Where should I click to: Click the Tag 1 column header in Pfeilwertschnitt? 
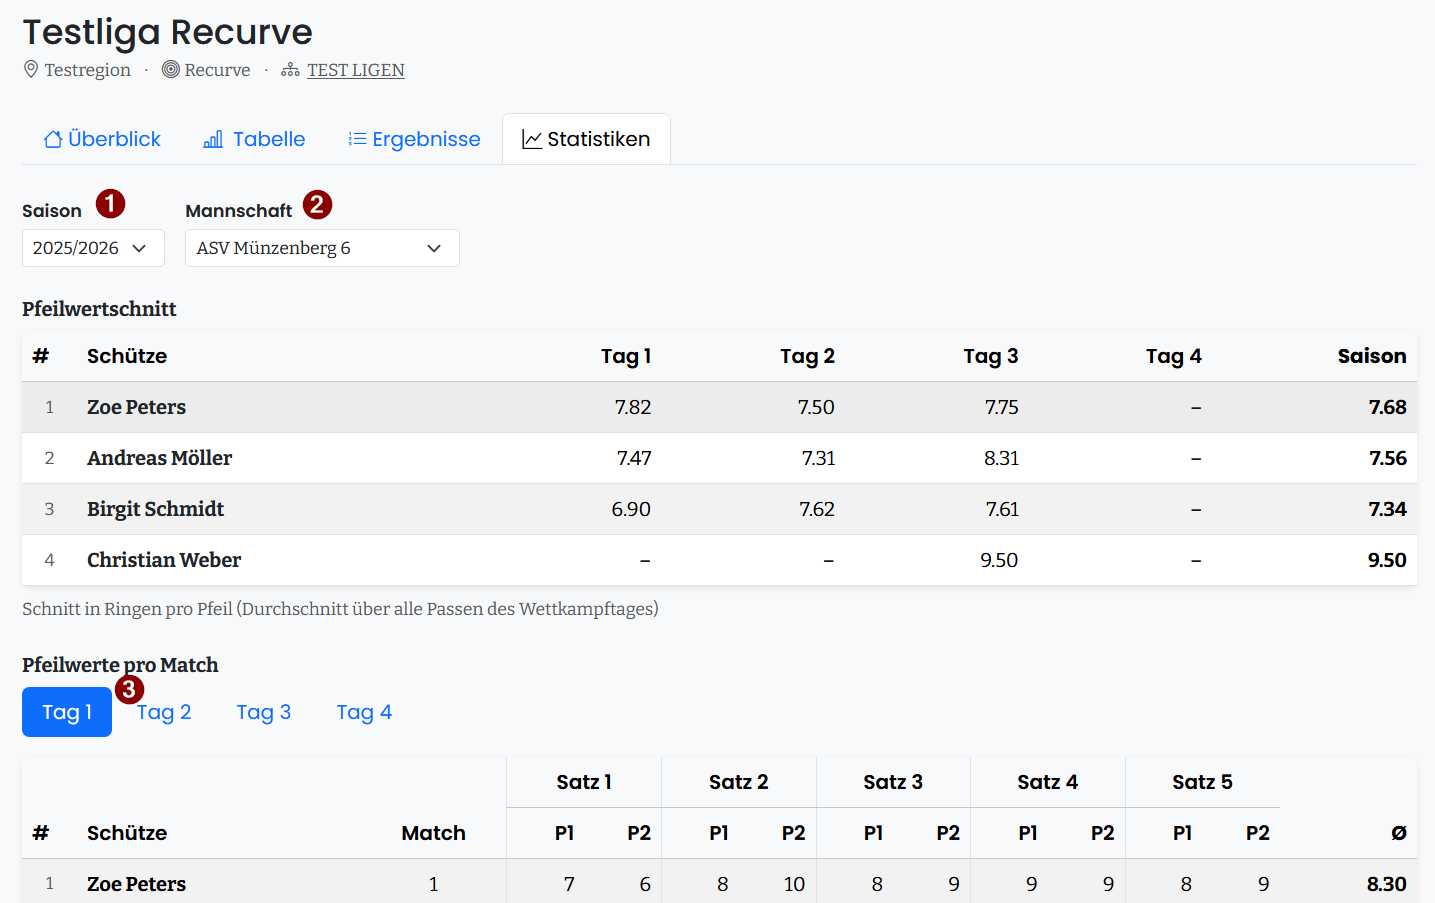click(x=626, y=356)
